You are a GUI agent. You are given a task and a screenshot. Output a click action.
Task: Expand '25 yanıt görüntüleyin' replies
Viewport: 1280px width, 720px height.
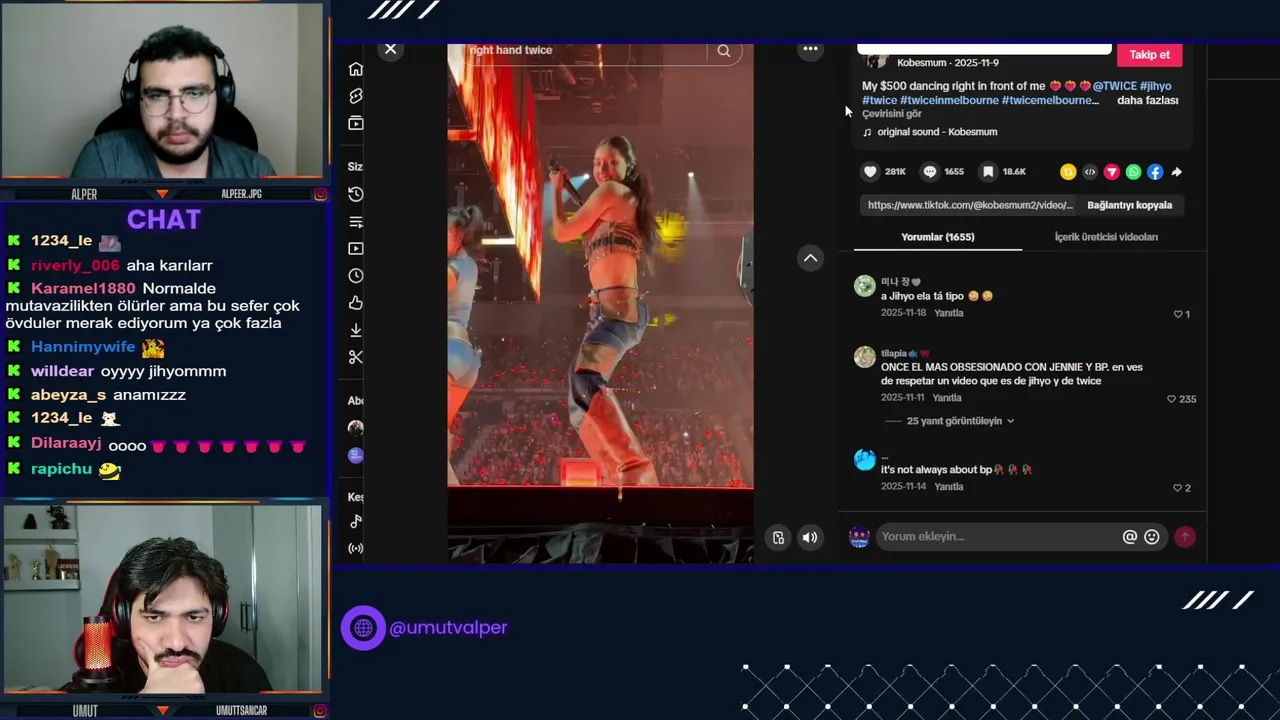coord(960,421)
